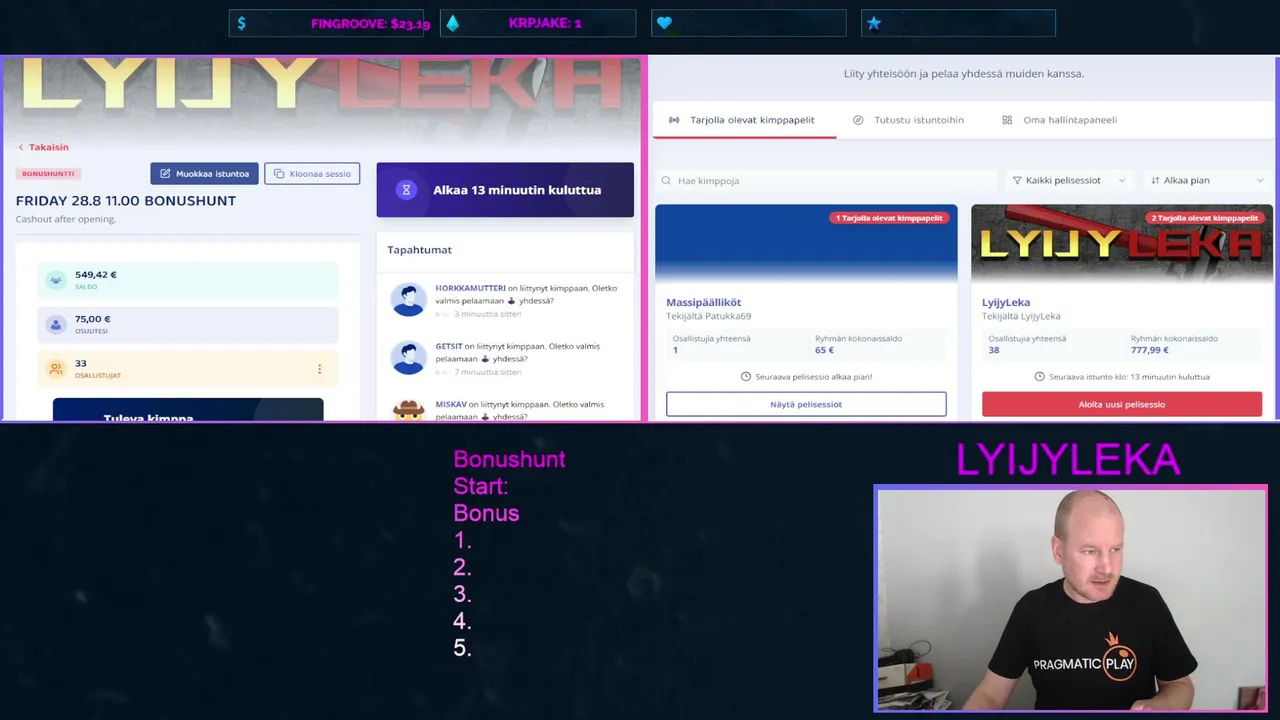Click the saldo icon beside 549,42 €

coord(56,280)
